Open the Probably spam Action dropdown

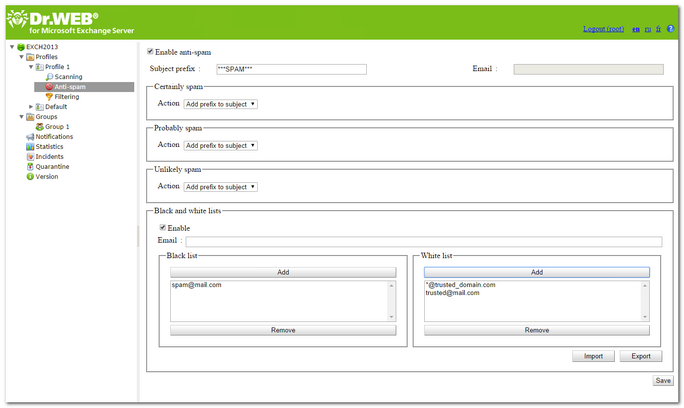point(220,146)
